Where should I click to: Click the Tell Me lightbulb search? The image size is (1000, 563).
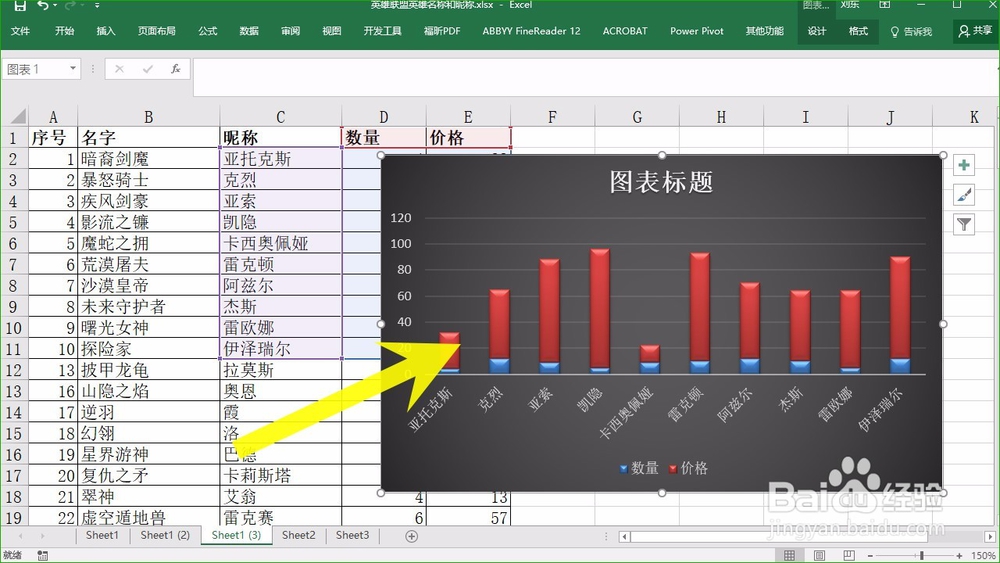(x=911, y=31)
